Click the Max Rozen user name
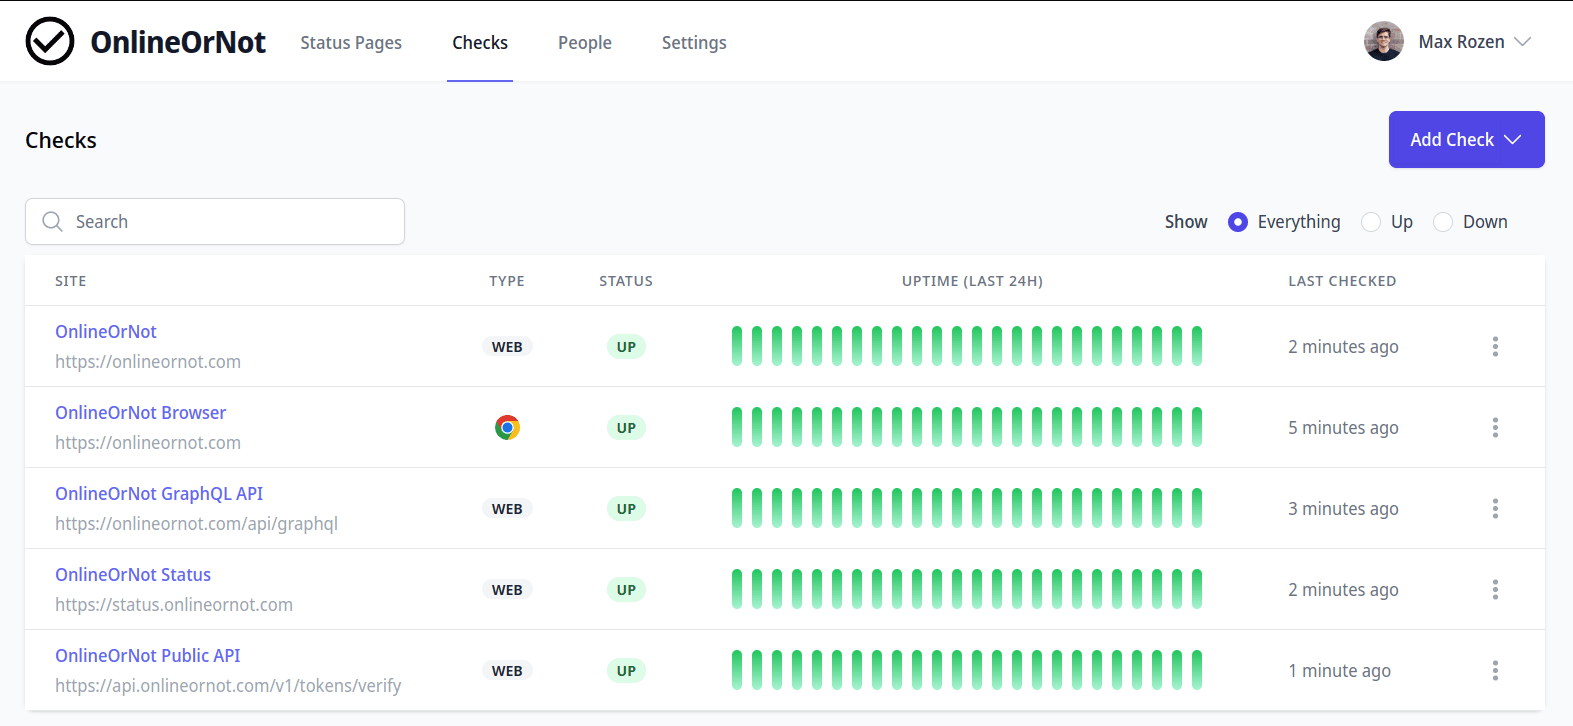Viewport: 1573px width, 726px height. [x=1461, y=42]
